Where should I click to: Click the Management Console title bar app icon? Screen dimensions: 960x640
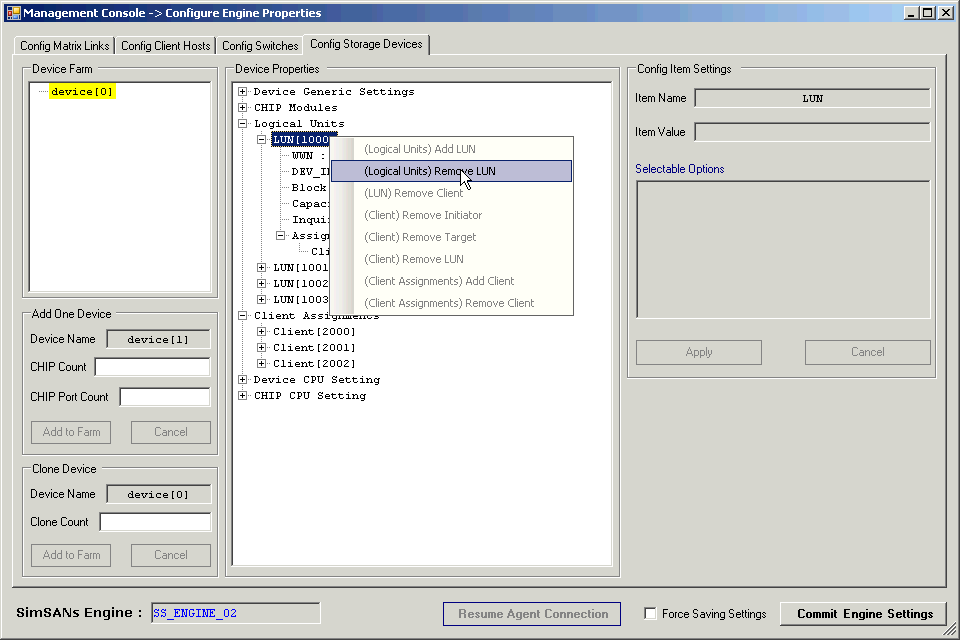13,13
